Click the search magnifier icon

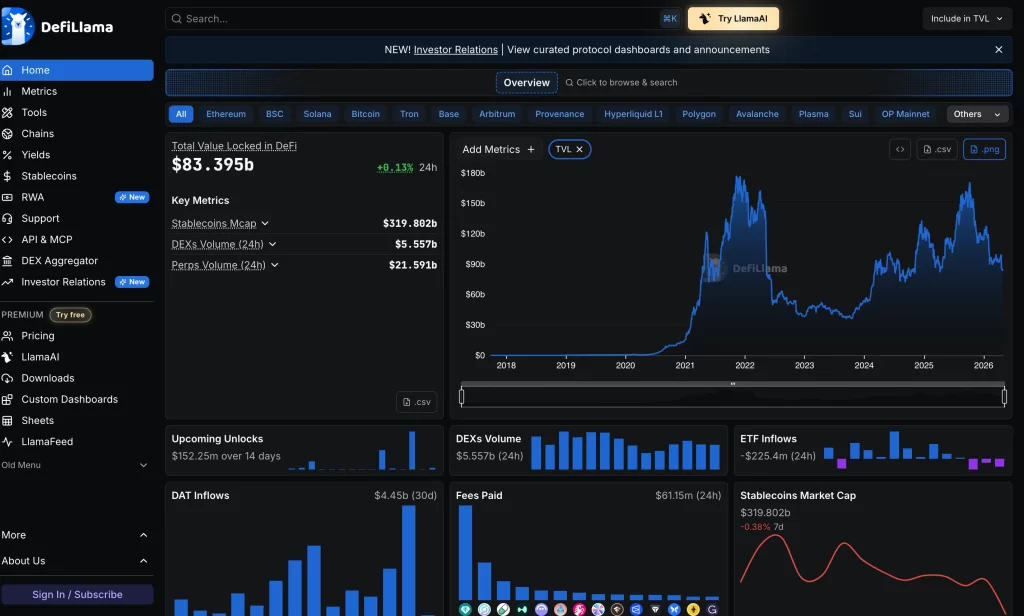tap(176, 19)
